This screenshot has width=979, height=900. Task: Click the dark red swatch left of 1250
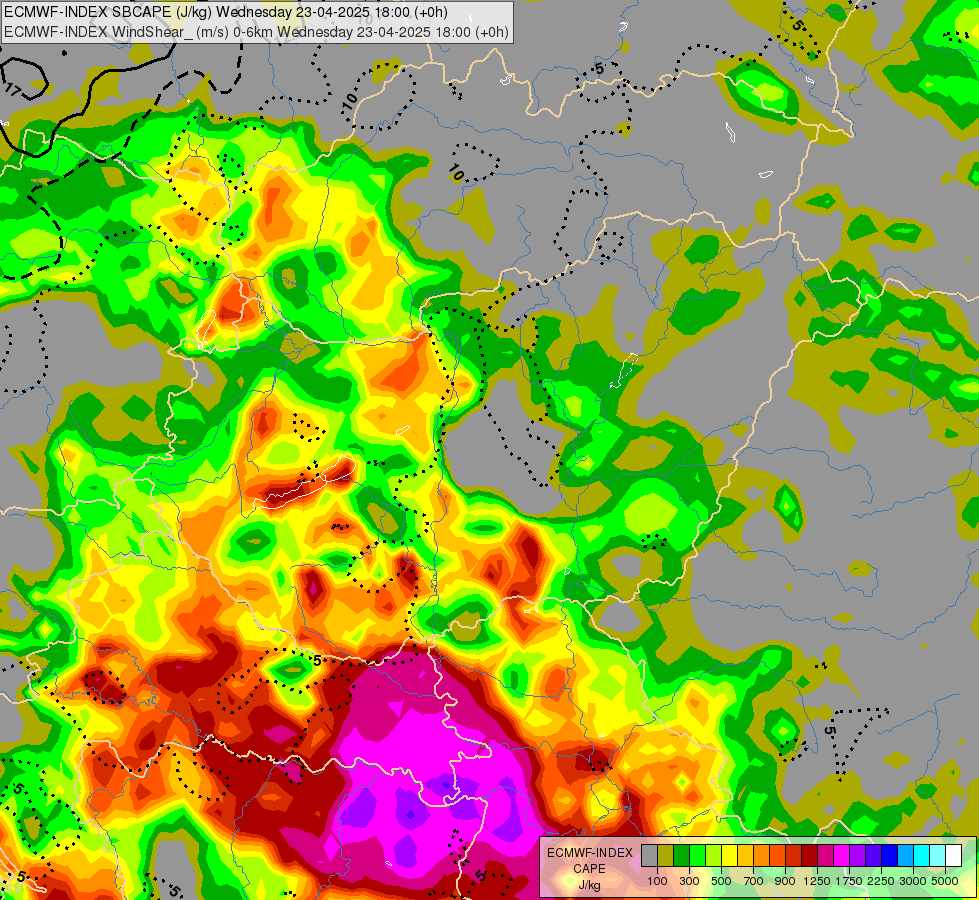point(810,855)
